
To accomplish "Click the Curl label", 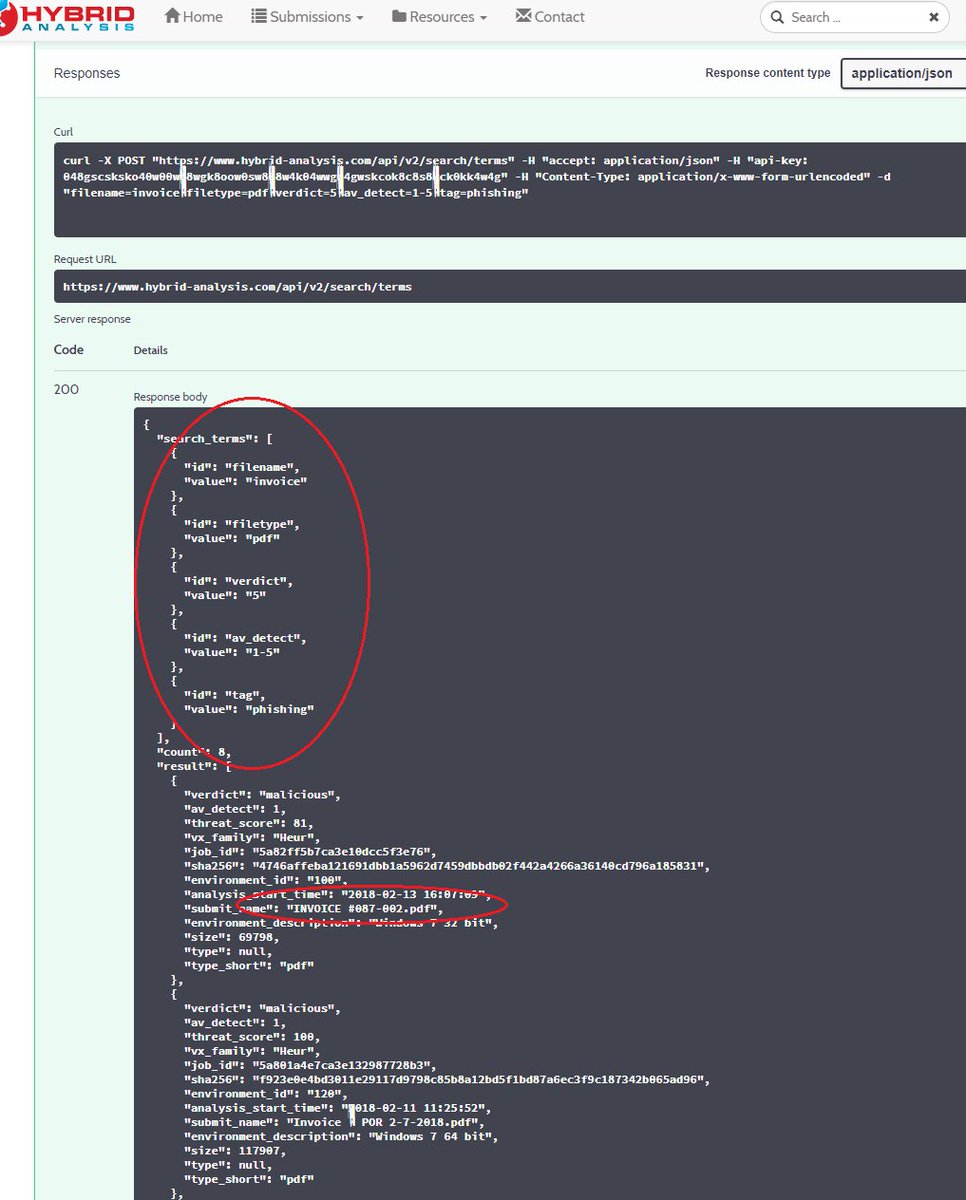I will point(63,132).
